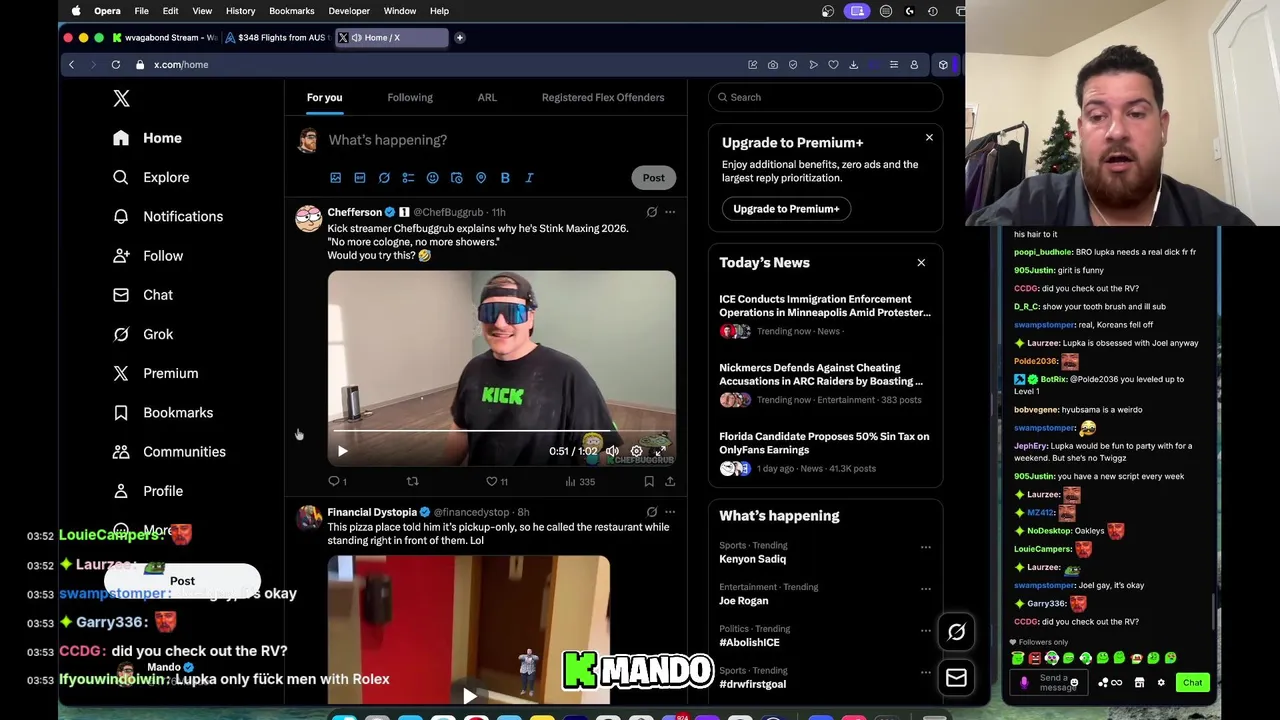Click the X search field
Viewport: 1280px width, 720px height.
[825, 97]
